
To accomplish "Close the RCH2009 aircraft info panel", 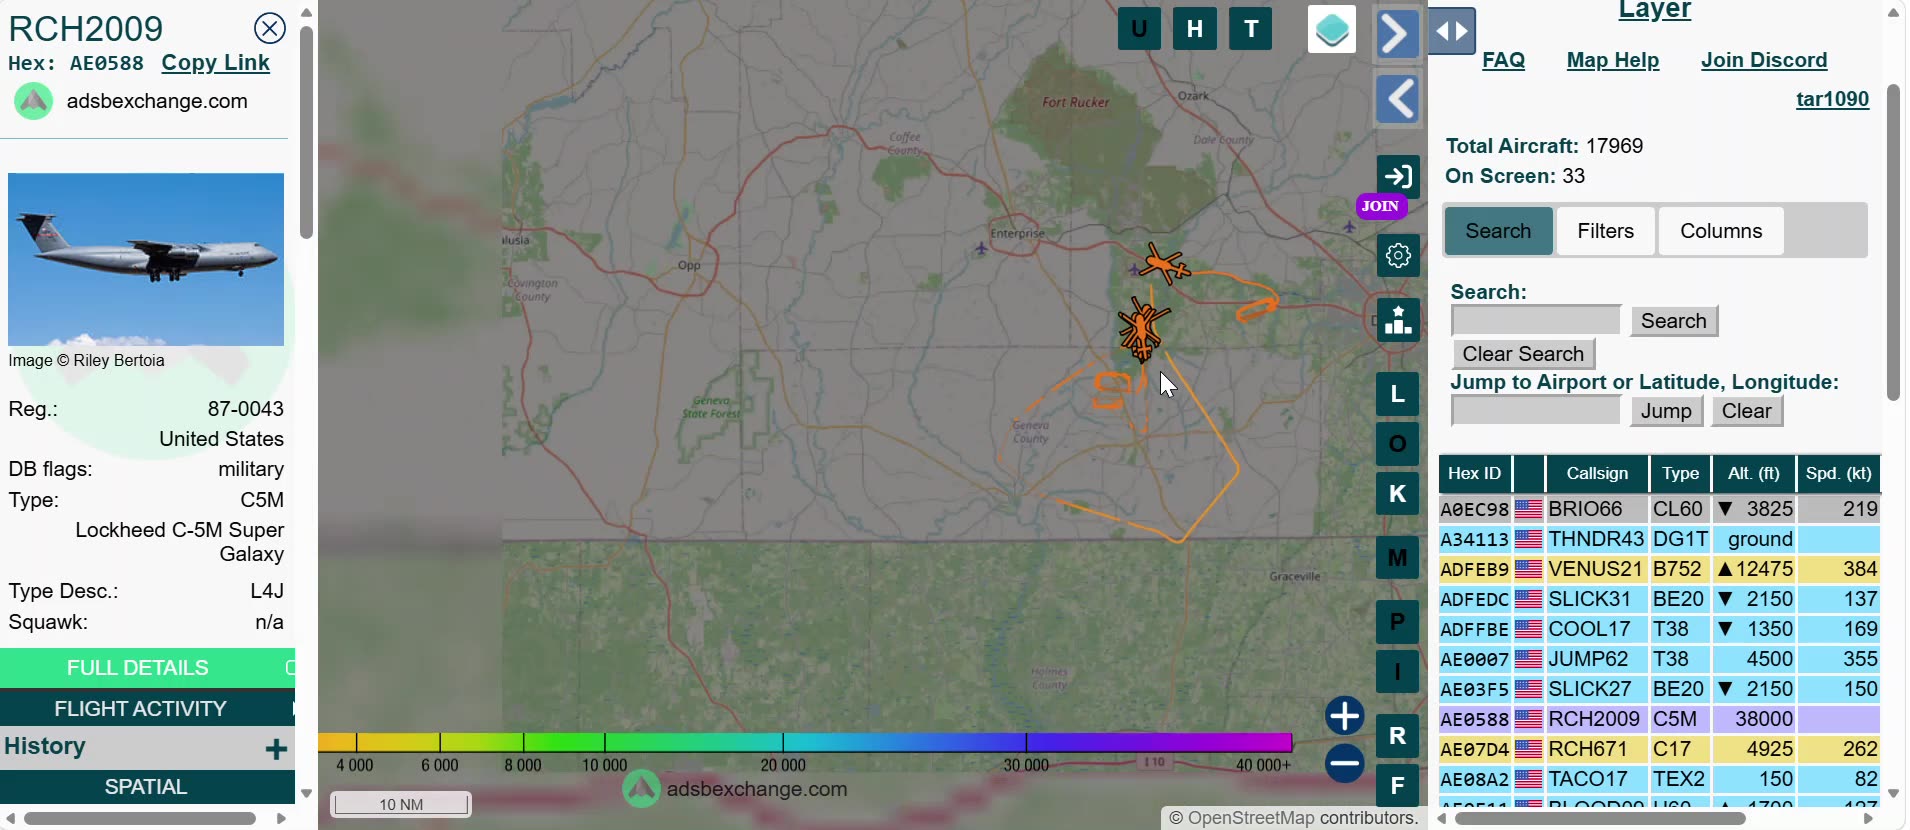I will click(269, 28).
